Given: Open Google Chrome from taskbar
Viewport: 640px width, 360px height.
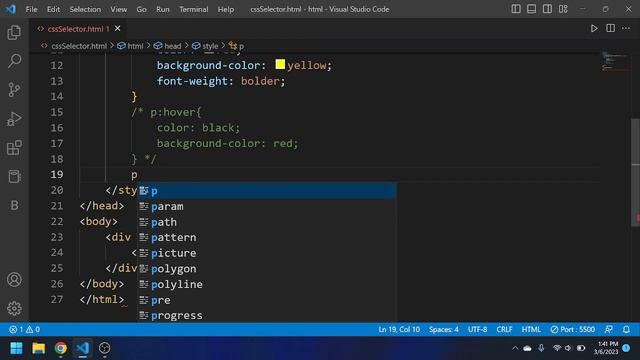Looking at the screenshot, I should [61, 348].
